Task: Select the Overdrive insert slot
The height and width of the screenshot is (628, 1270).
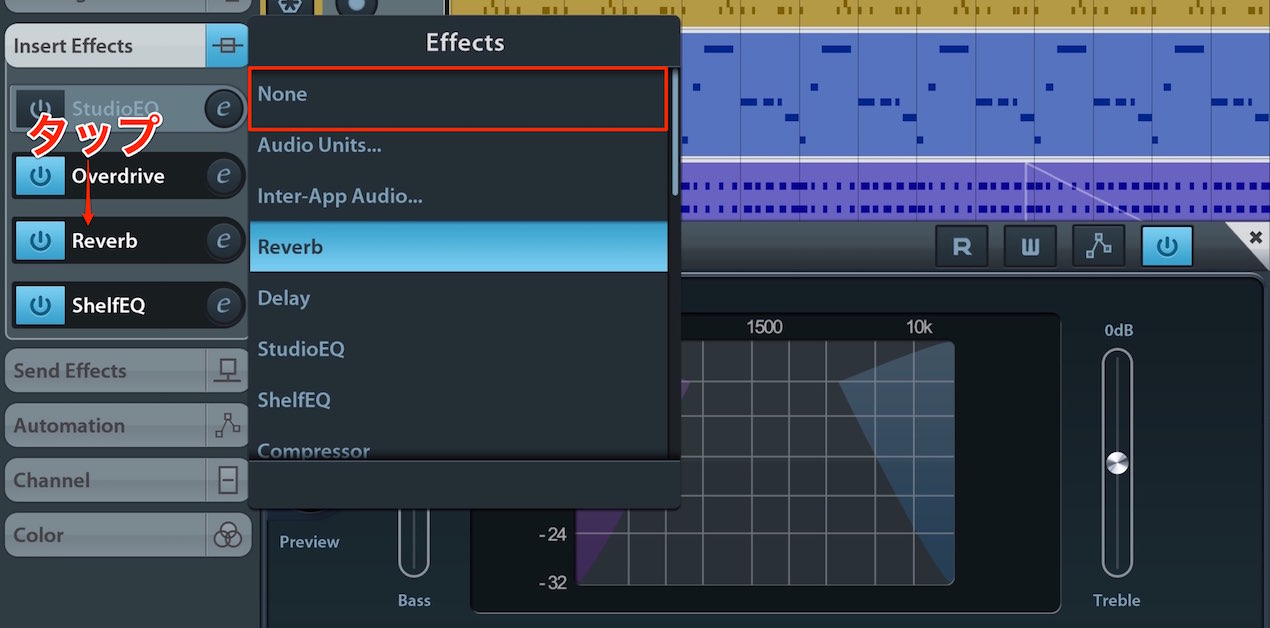Action: [x=128, y=176]
